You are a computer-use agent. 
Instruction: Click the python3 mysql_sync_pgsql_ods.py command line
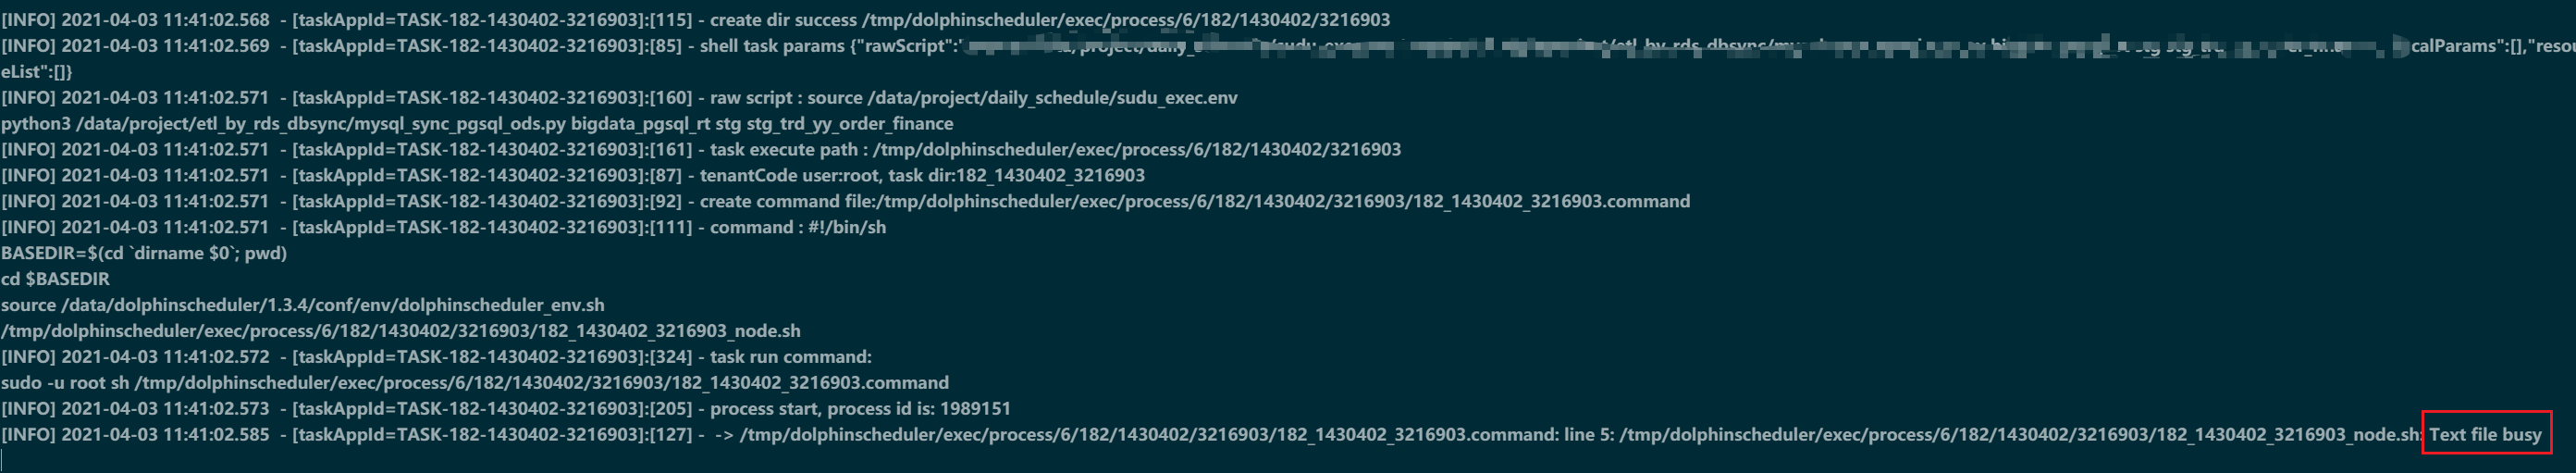click(477, 123)
